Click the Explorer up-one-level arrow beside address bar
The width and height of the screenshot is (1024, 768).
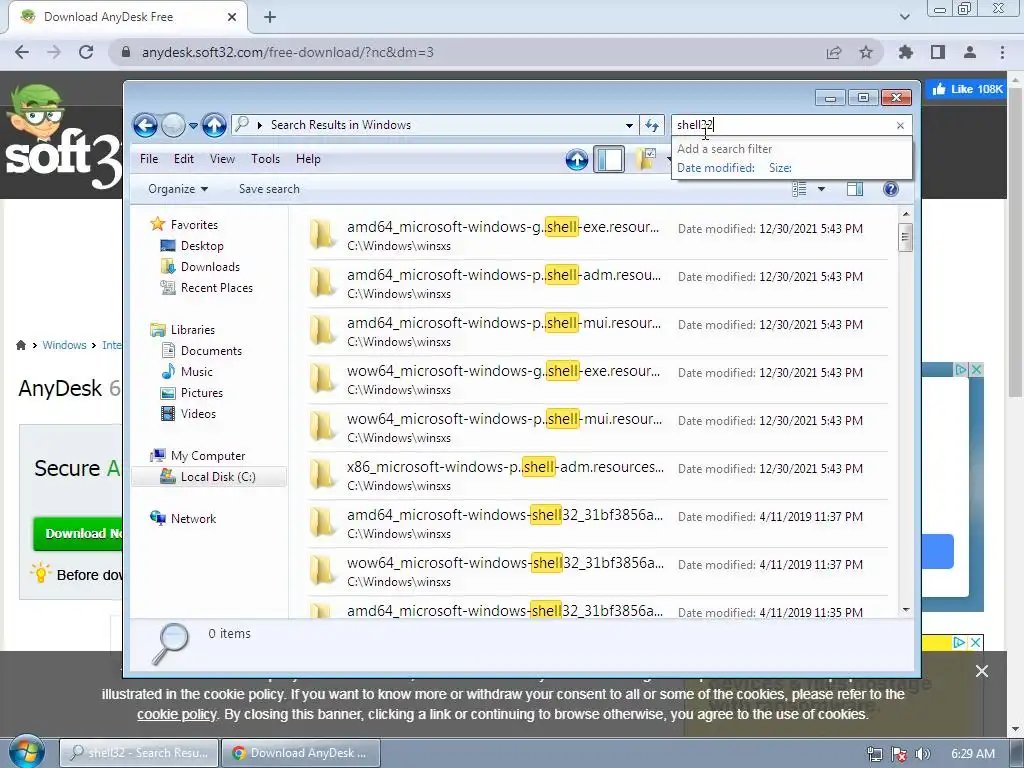click(214, 125)
